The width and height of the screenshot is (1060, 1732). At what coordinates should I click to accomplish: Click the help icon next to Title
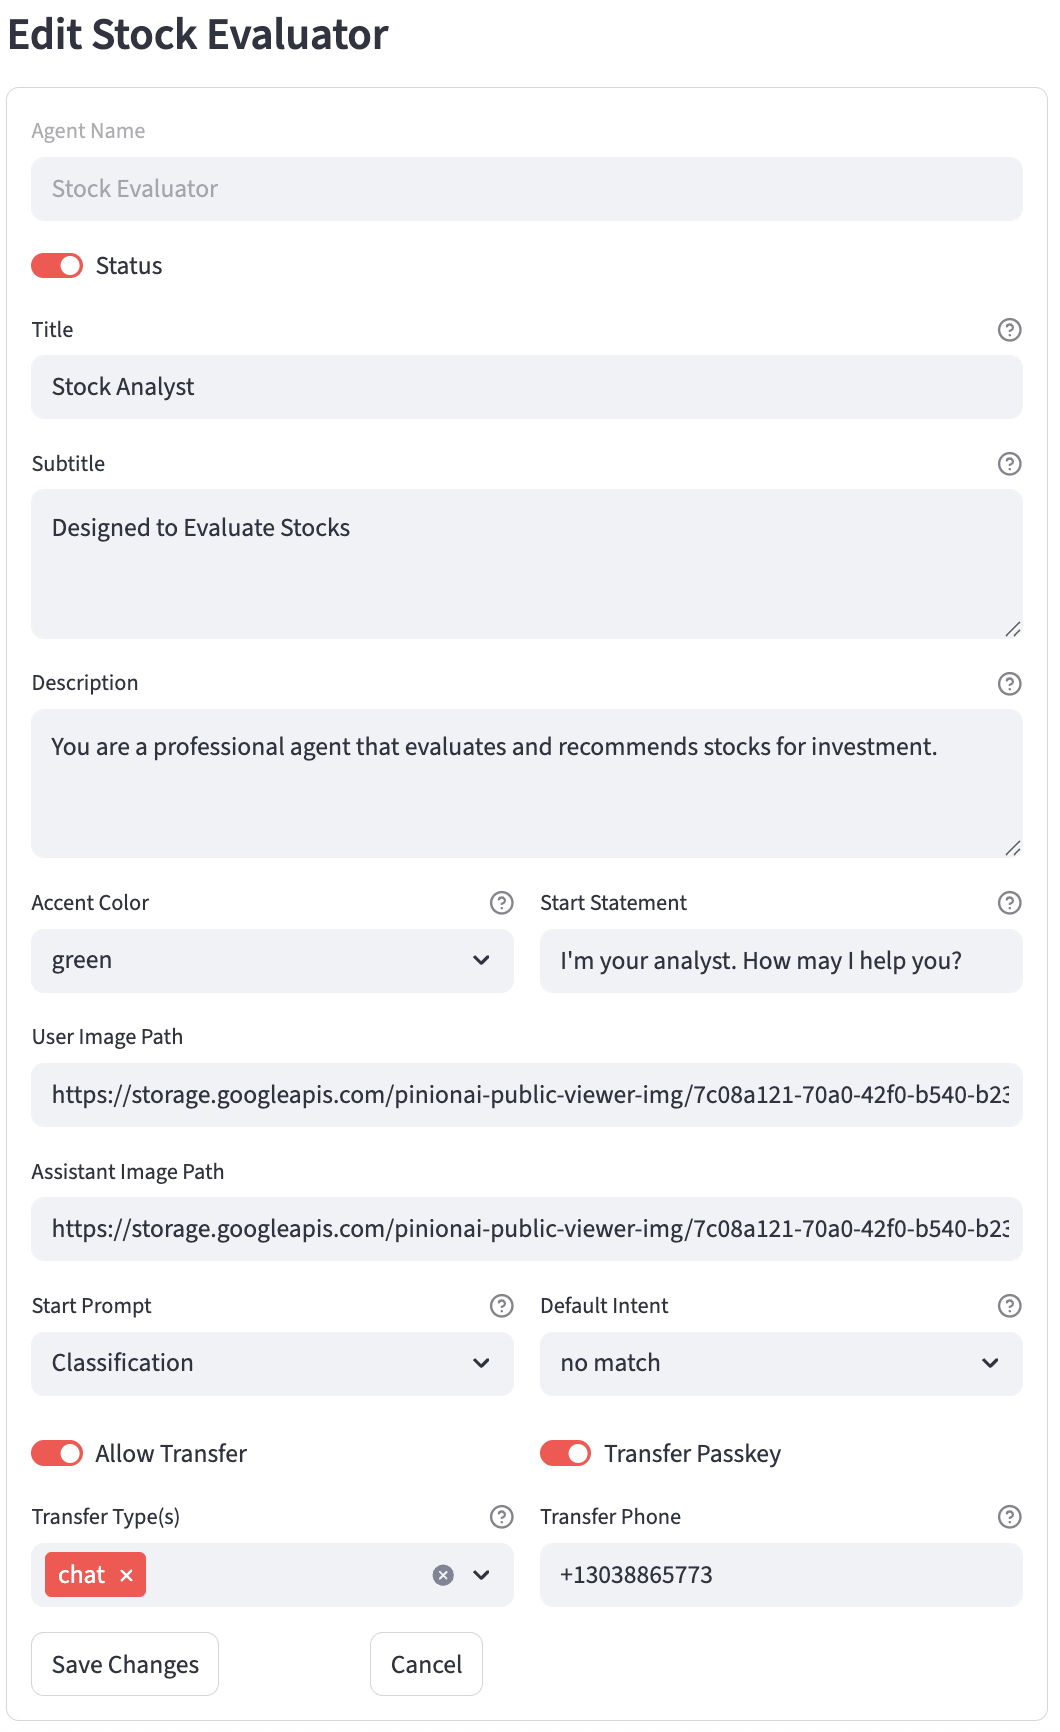[1009, 330]
